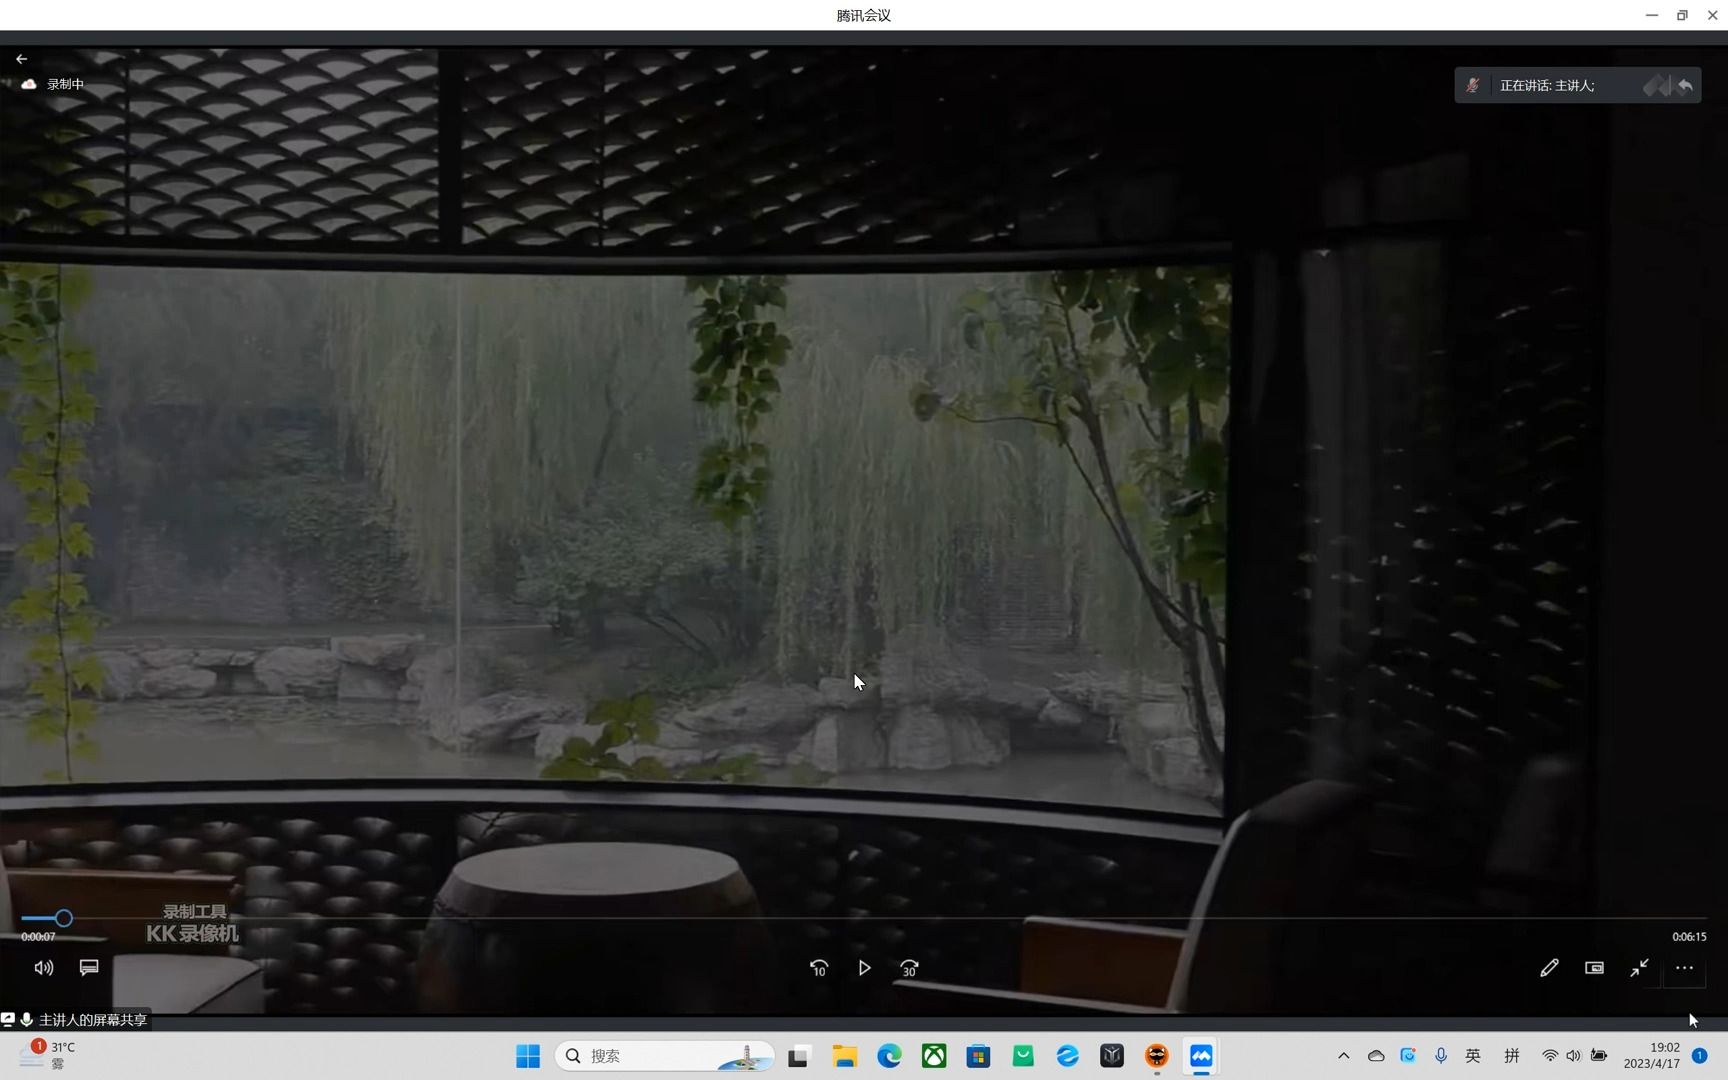
Task: Minimize the 腾讯会议 window
Action: tap(1652, 15)
